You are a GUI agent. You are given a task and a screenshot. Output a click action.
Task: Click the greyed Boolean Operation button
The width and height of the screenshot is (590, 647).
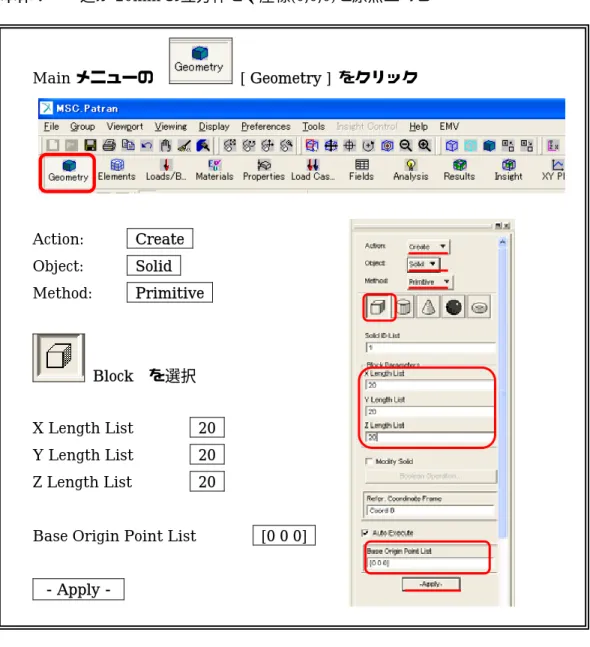431,476
